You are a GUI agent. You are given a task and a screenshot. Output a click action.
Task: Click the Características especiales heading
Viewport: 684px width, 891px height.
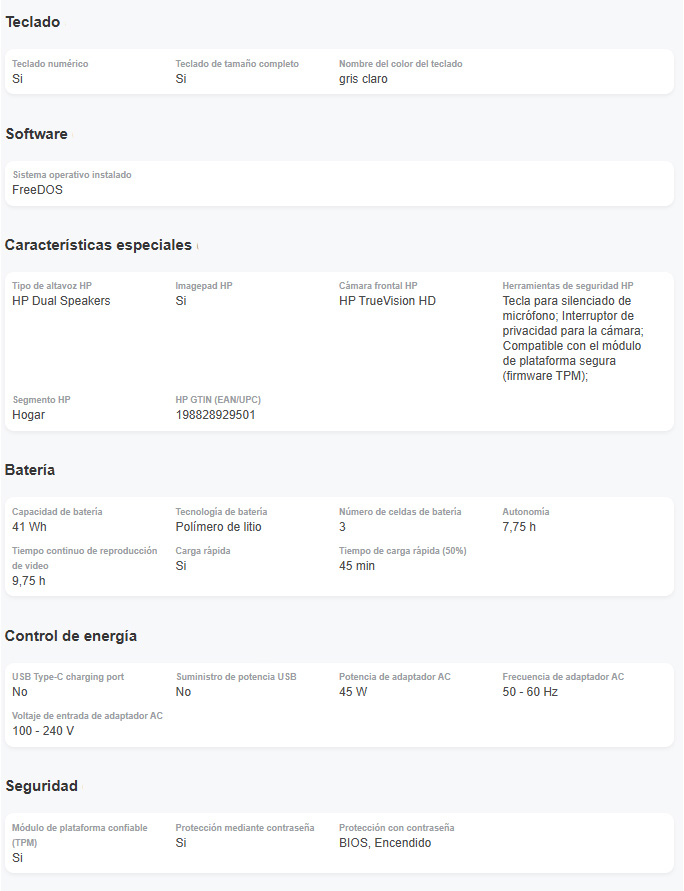tap(98, 245)
